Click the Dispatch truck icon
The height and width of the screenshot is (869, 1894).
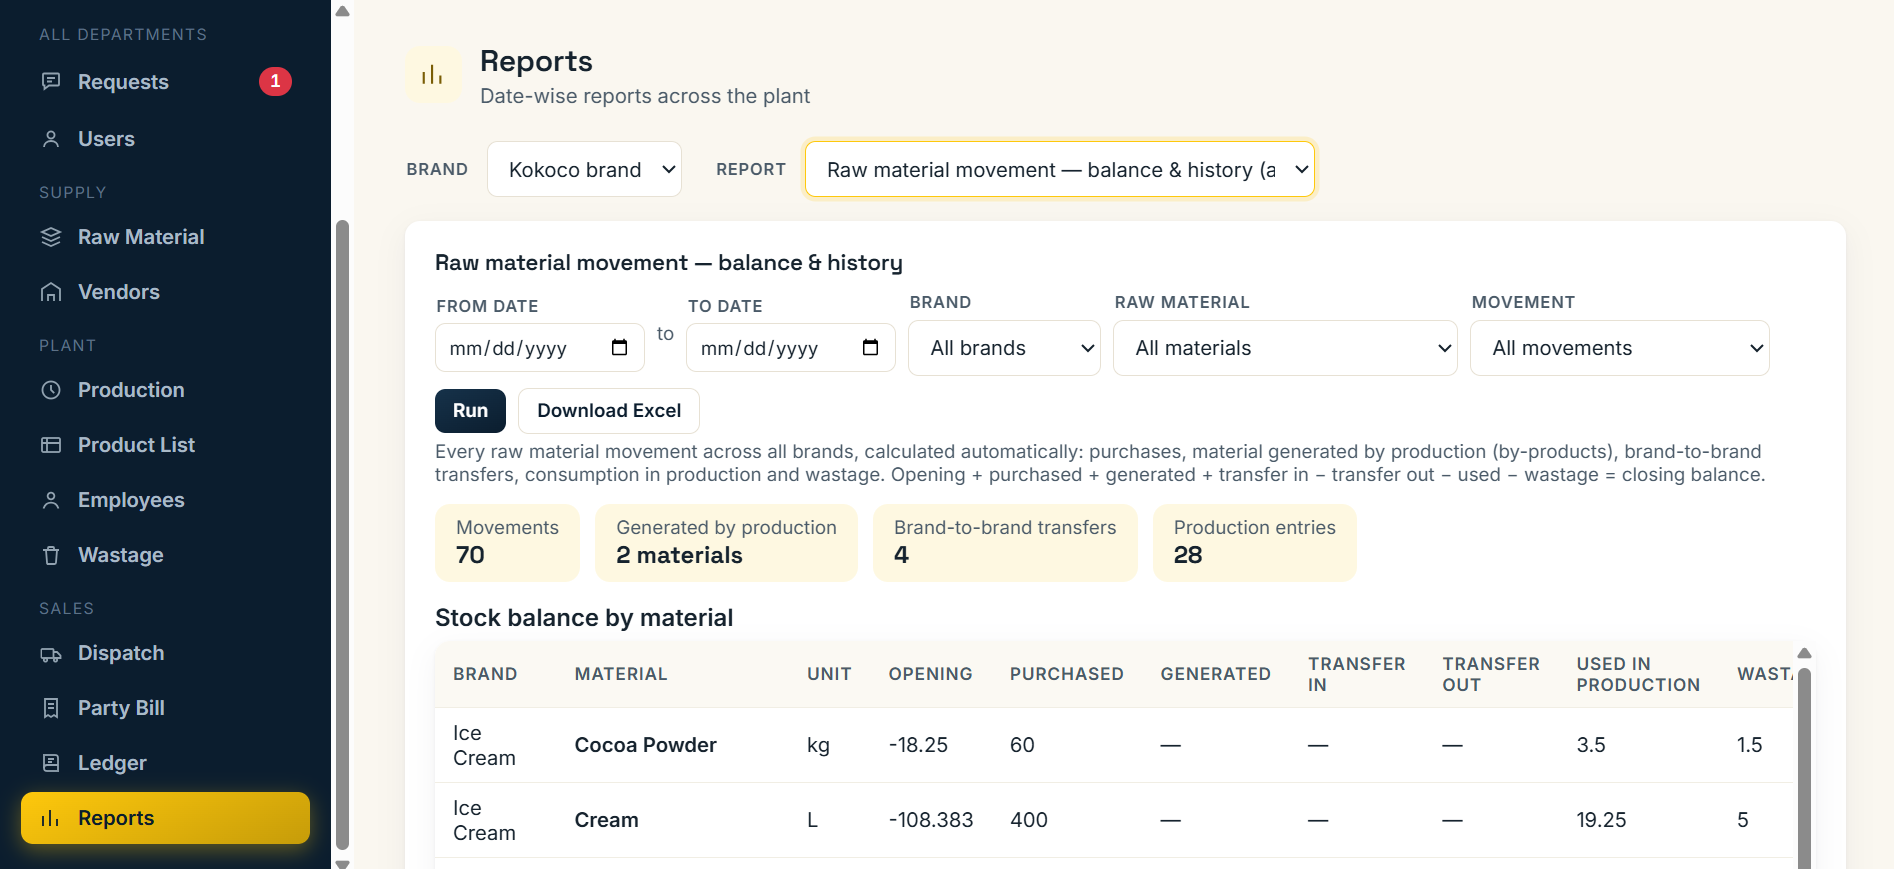[x=51, y=654]
